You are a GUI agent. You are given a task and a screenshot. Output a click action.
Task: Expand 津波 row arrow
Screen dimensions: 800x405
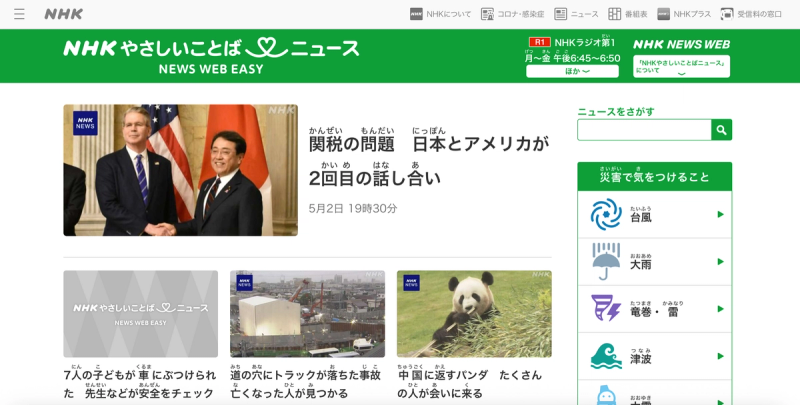coord(720,356)
